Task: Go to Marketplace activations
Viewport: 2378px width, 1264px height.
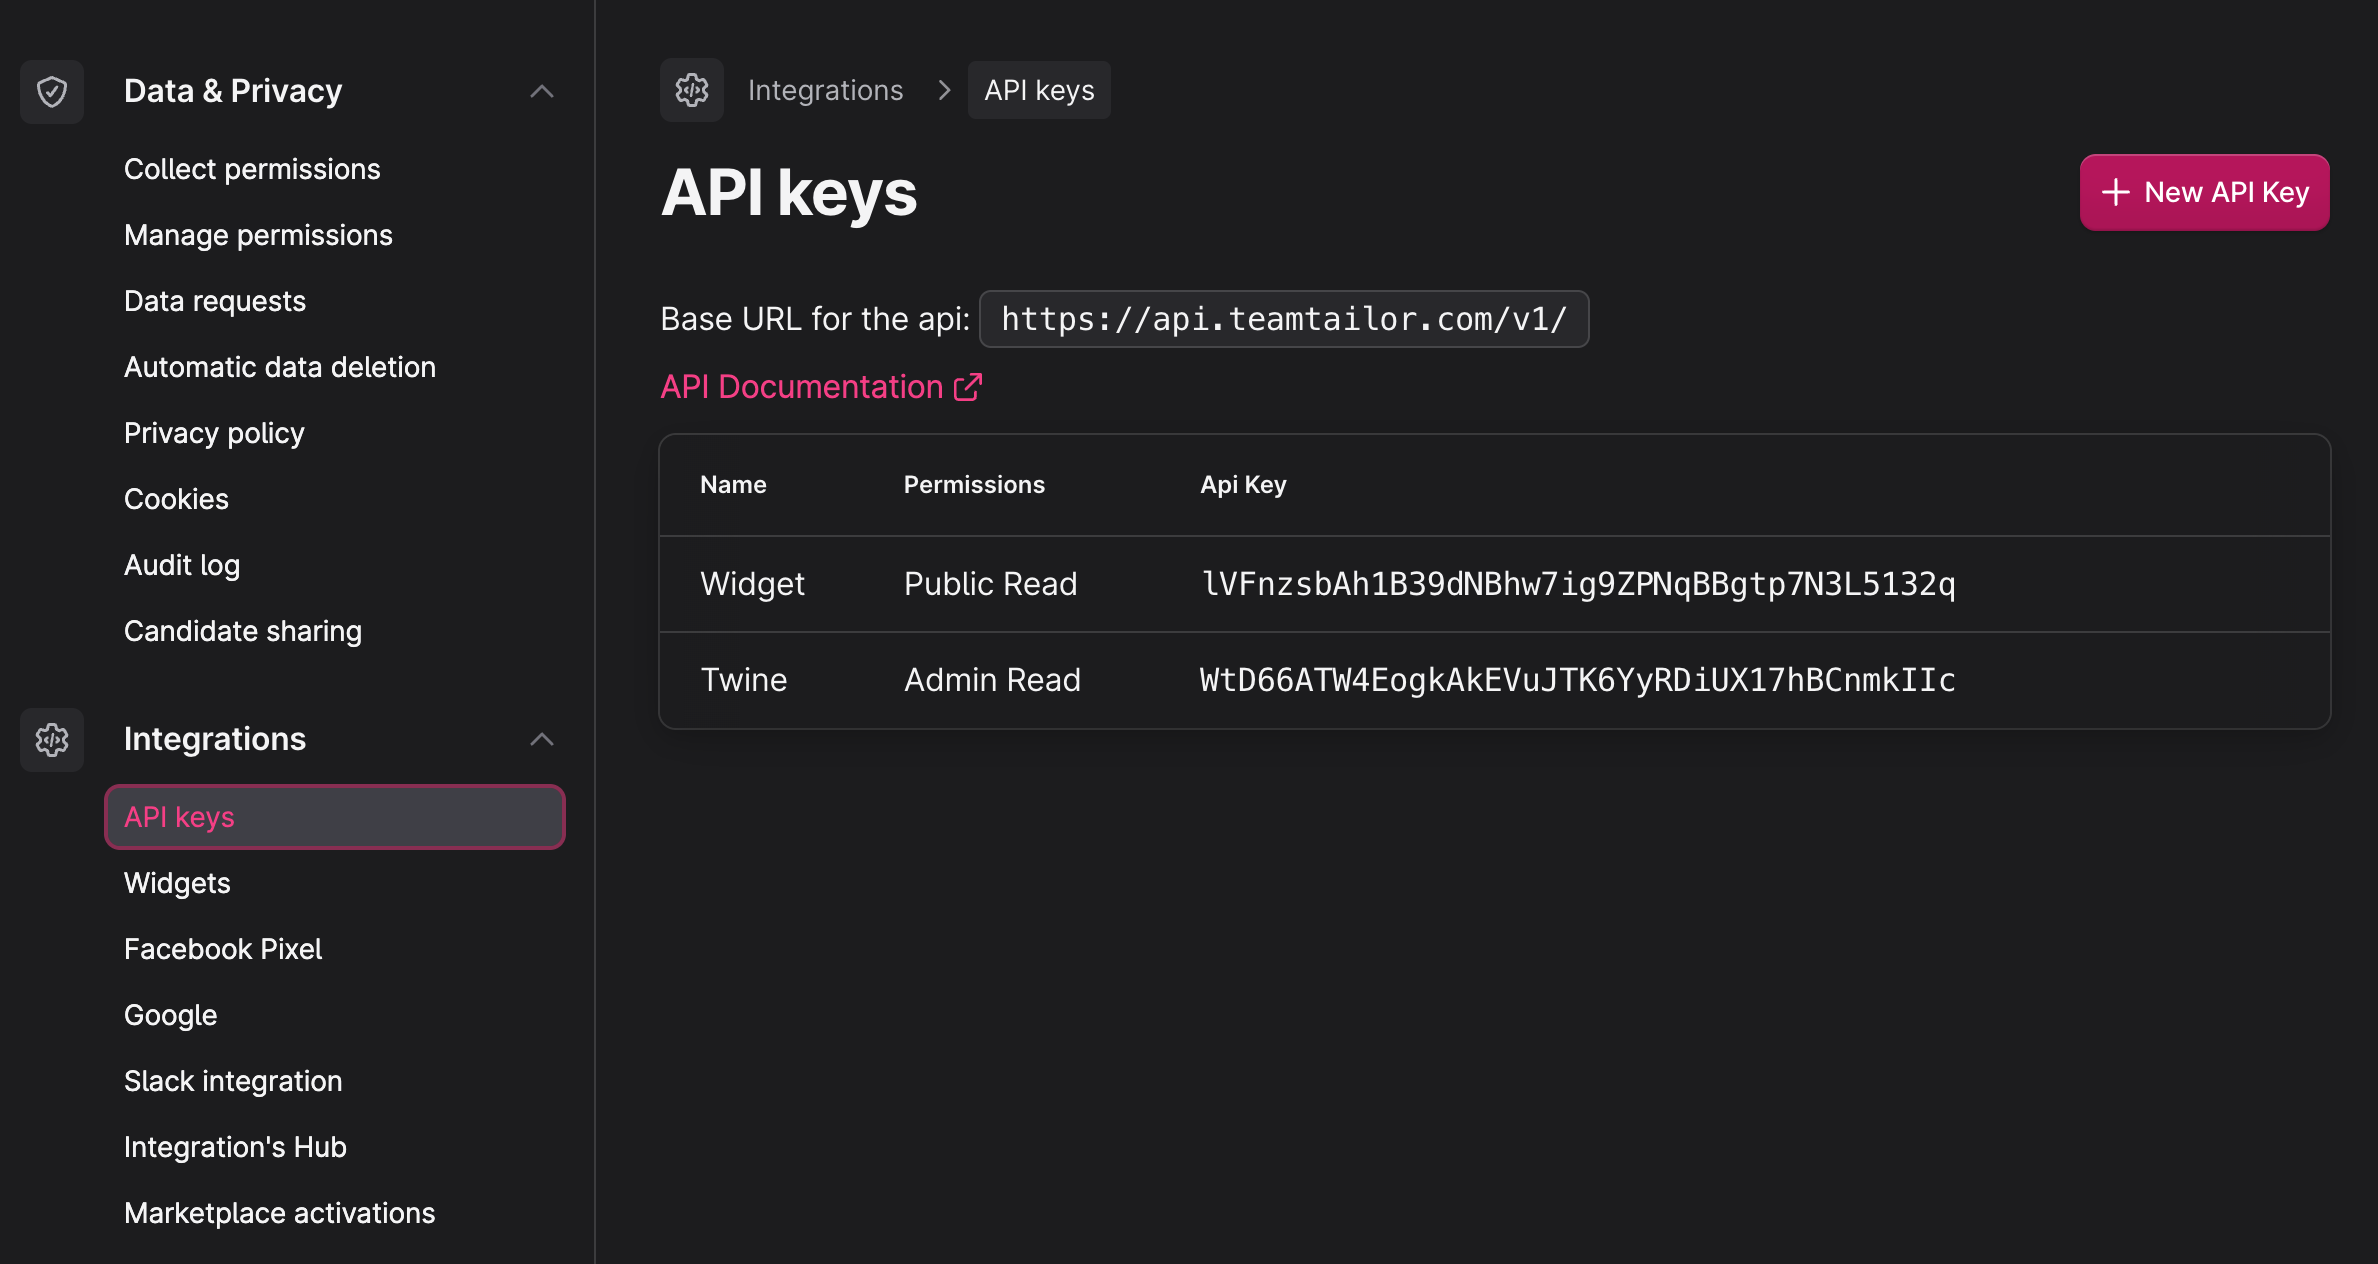Action: coord(280,1213)
